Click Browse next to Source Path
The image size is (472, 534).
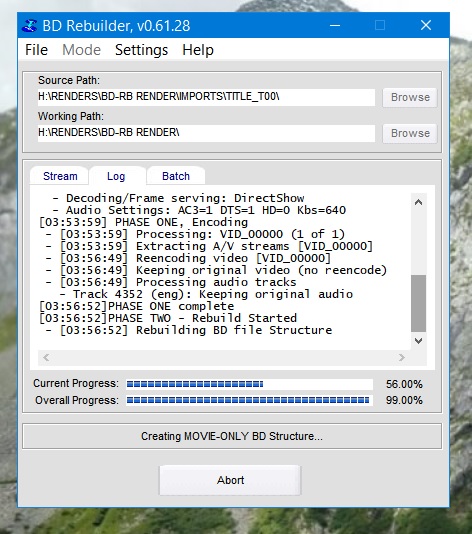410,97
